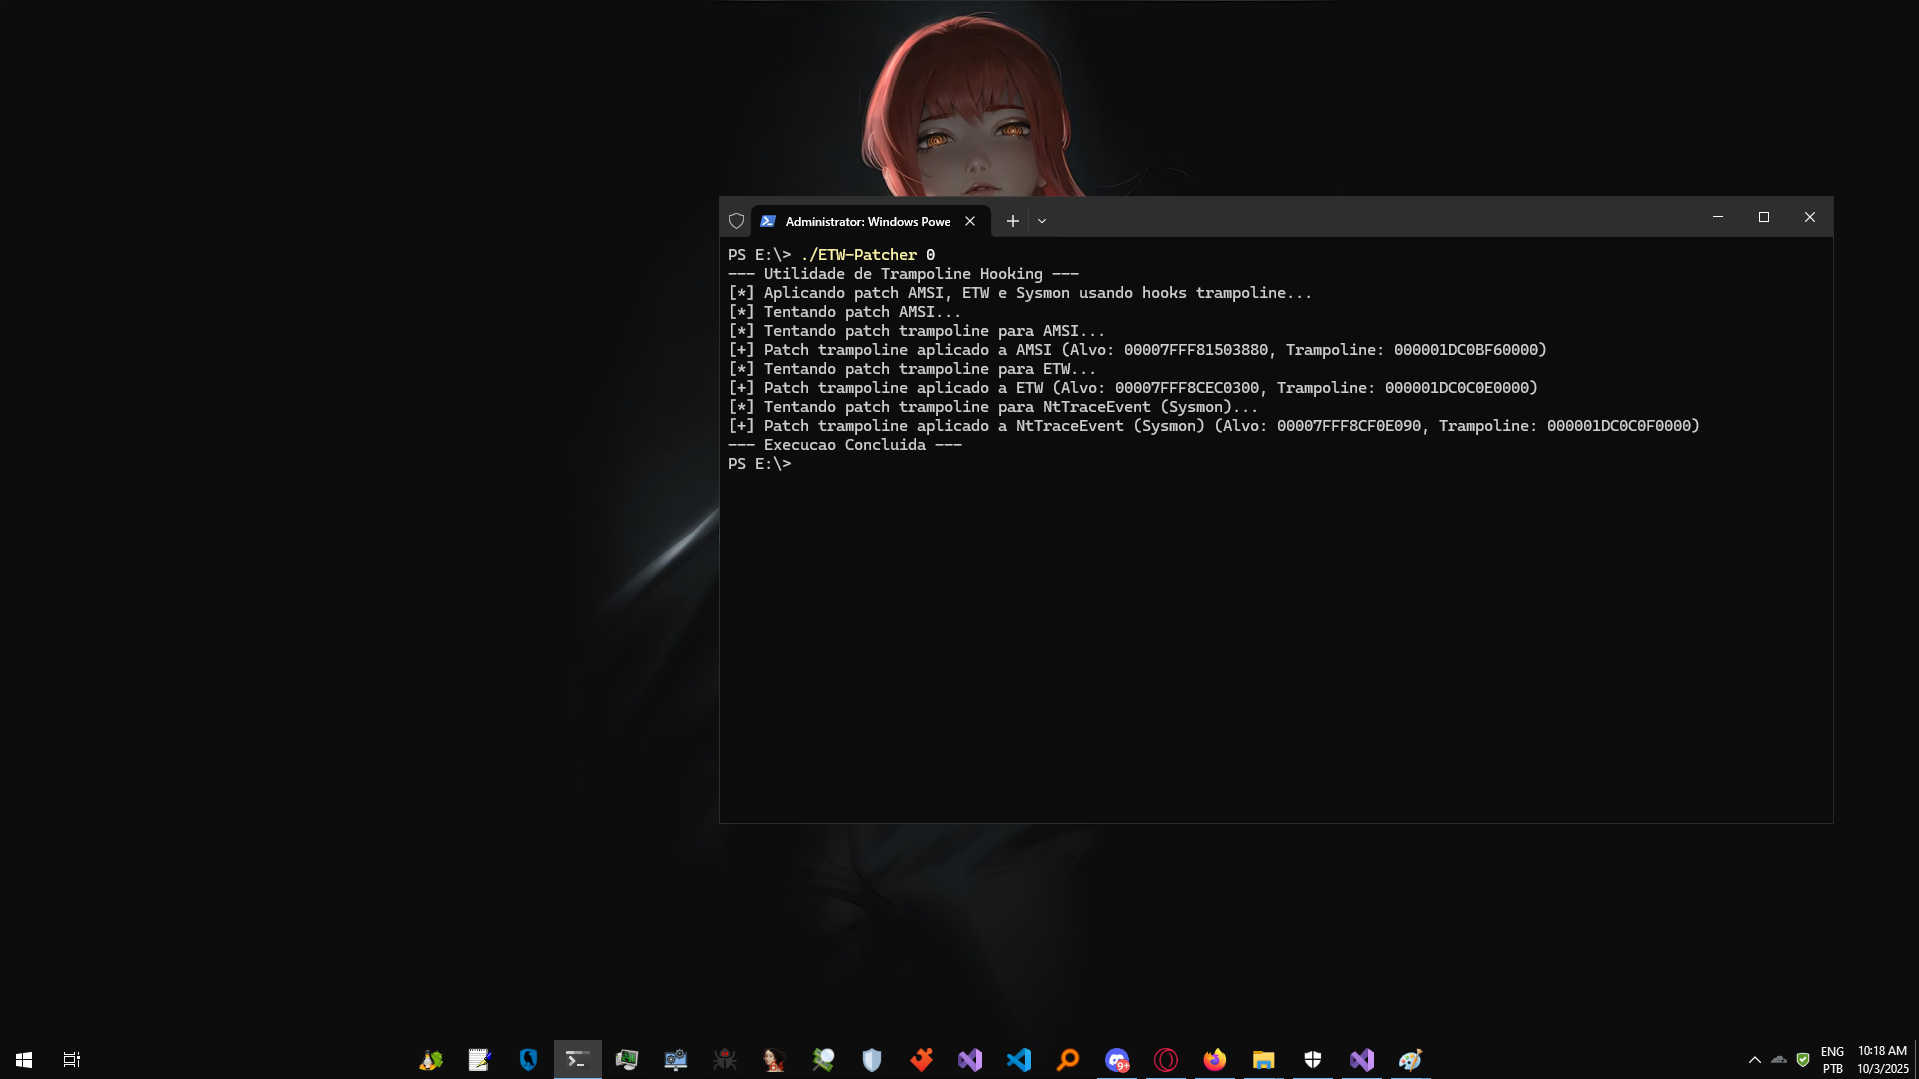Open the blue bird shield taskbar app
Image resolution: width=1919 pixels, height=1079 pixels.
529,1059
